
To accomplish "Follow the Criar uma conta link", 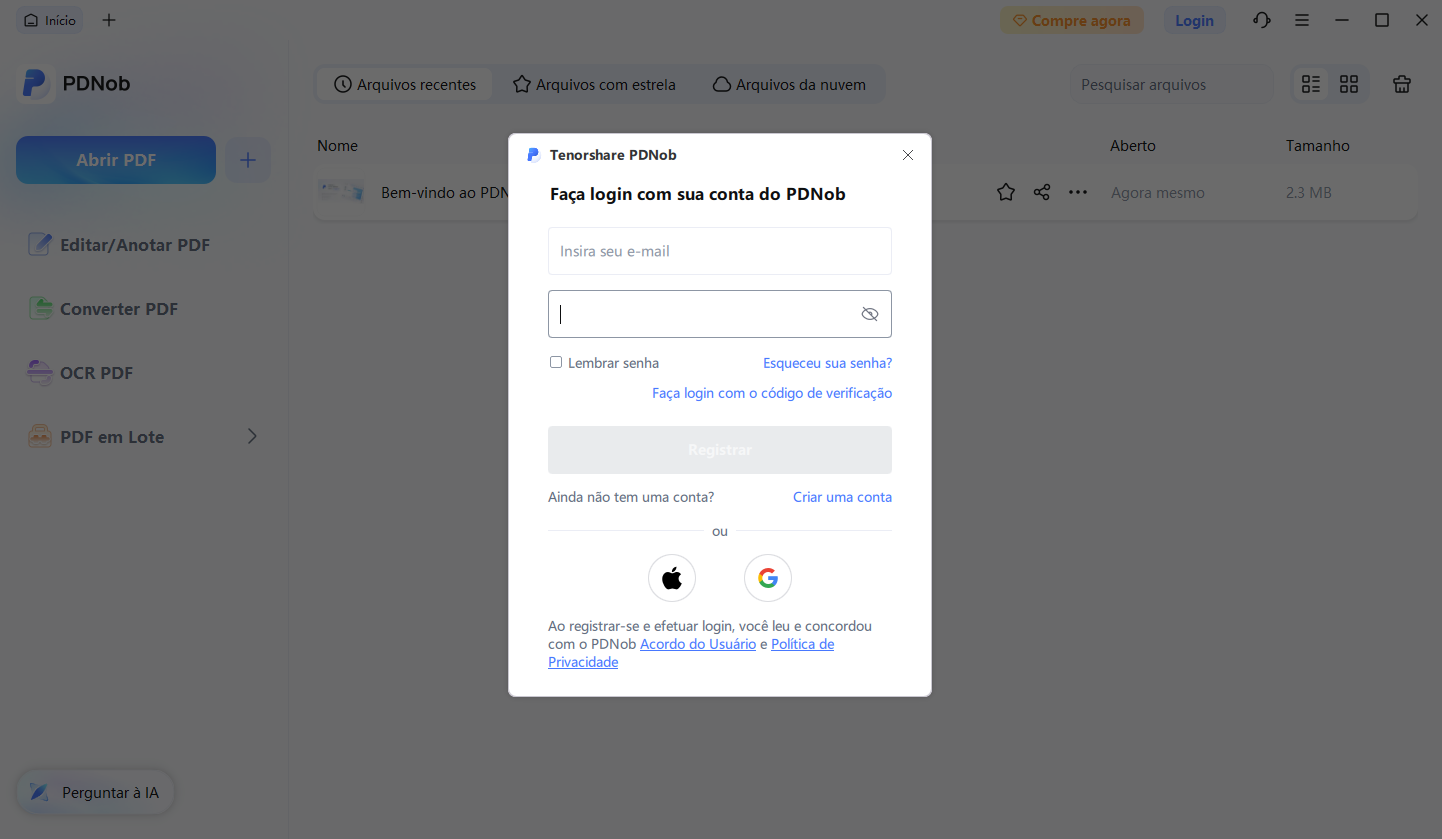I will click(841, 496).
